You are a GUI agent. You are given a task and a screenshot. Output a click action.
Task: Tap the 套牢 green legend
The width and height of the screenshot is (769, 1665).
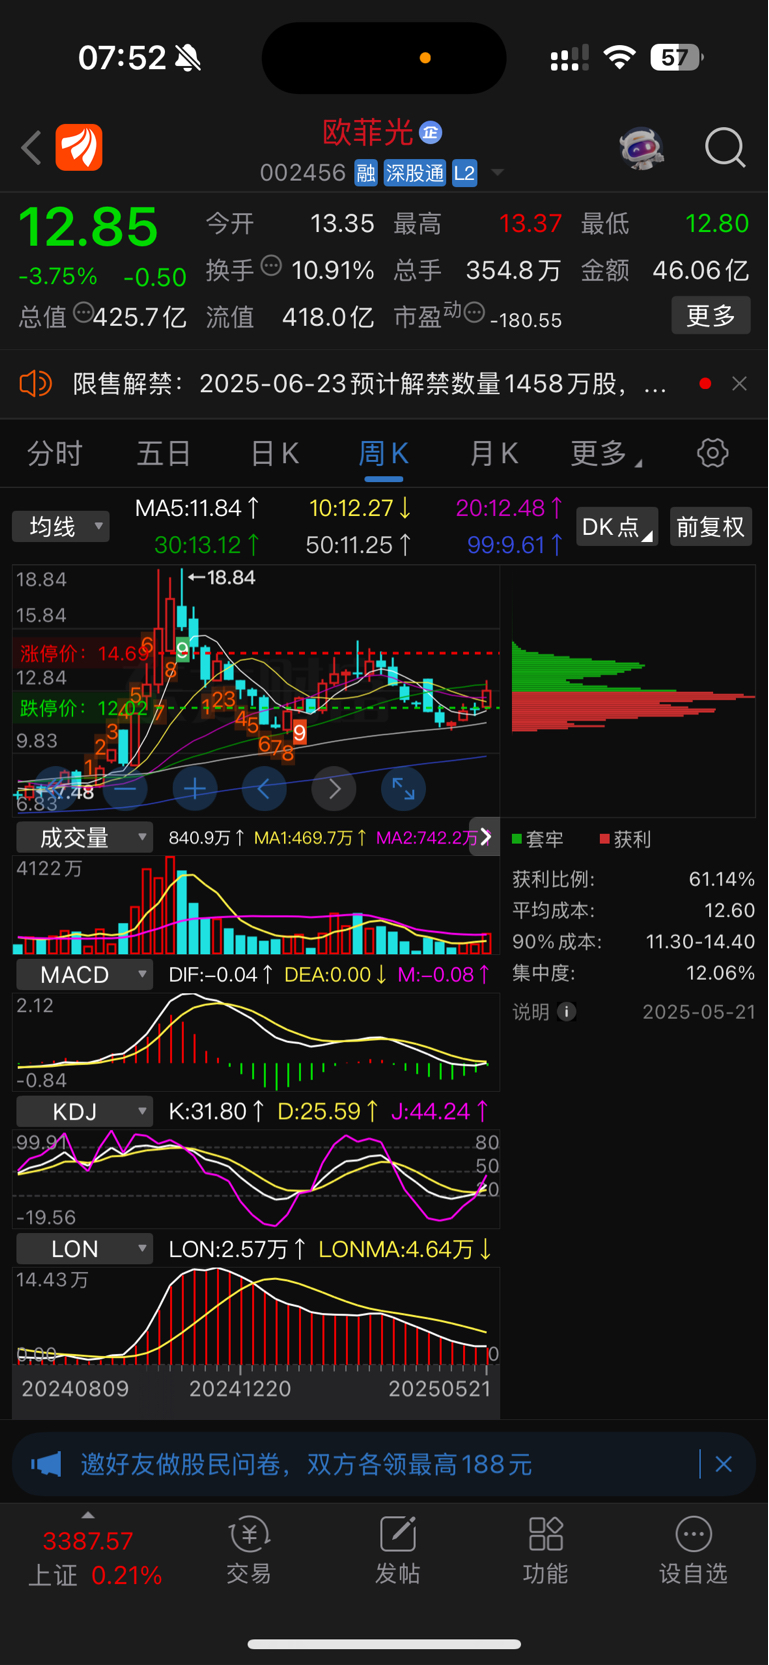pos(538,839)
